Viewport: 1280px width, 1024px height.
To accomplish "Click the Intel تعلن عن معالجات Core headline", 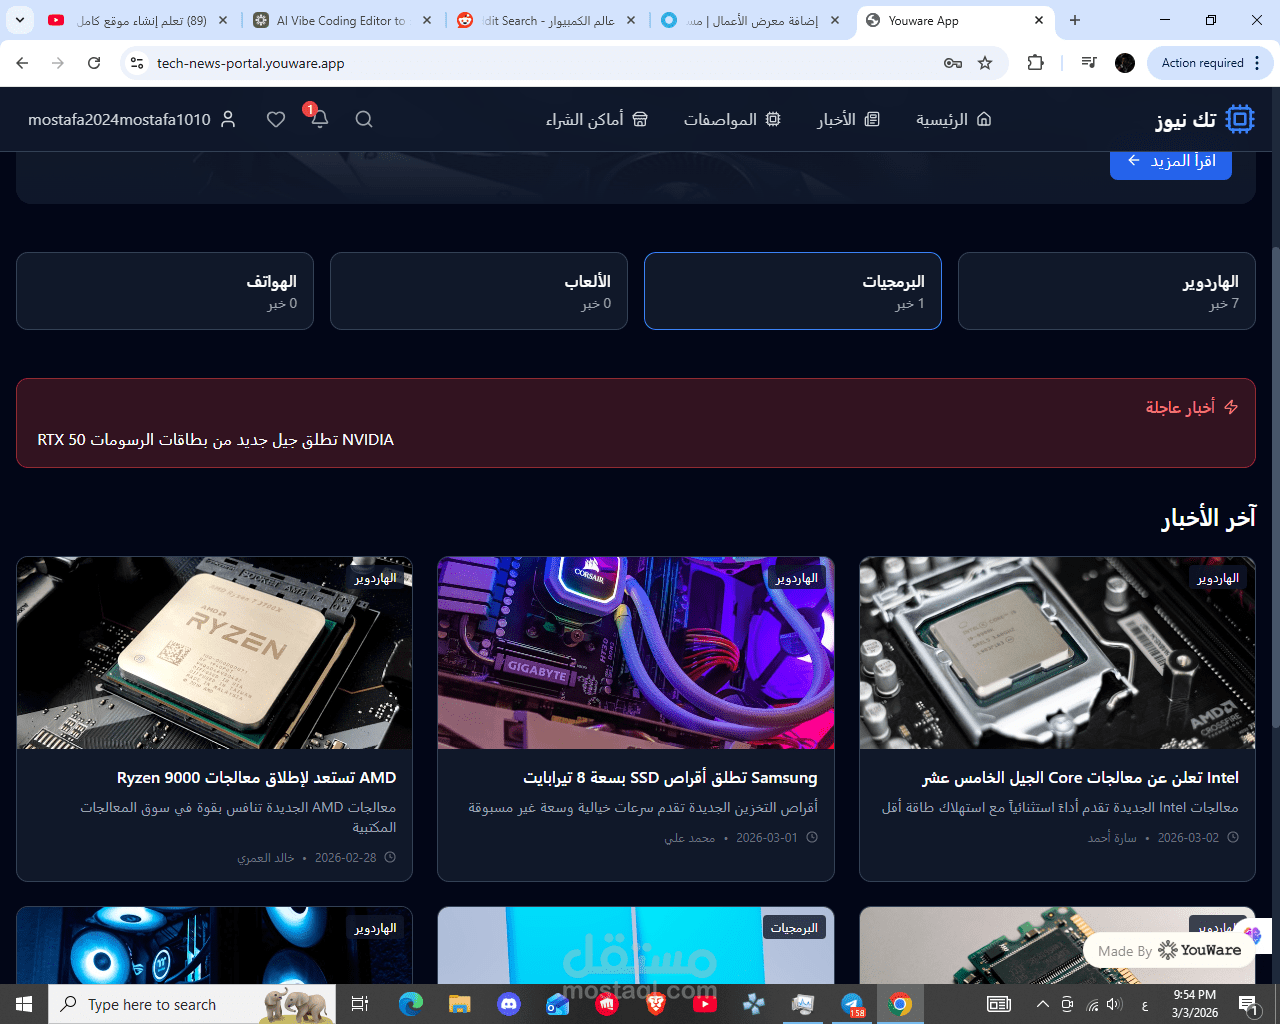I will [x=1080, y=778].
